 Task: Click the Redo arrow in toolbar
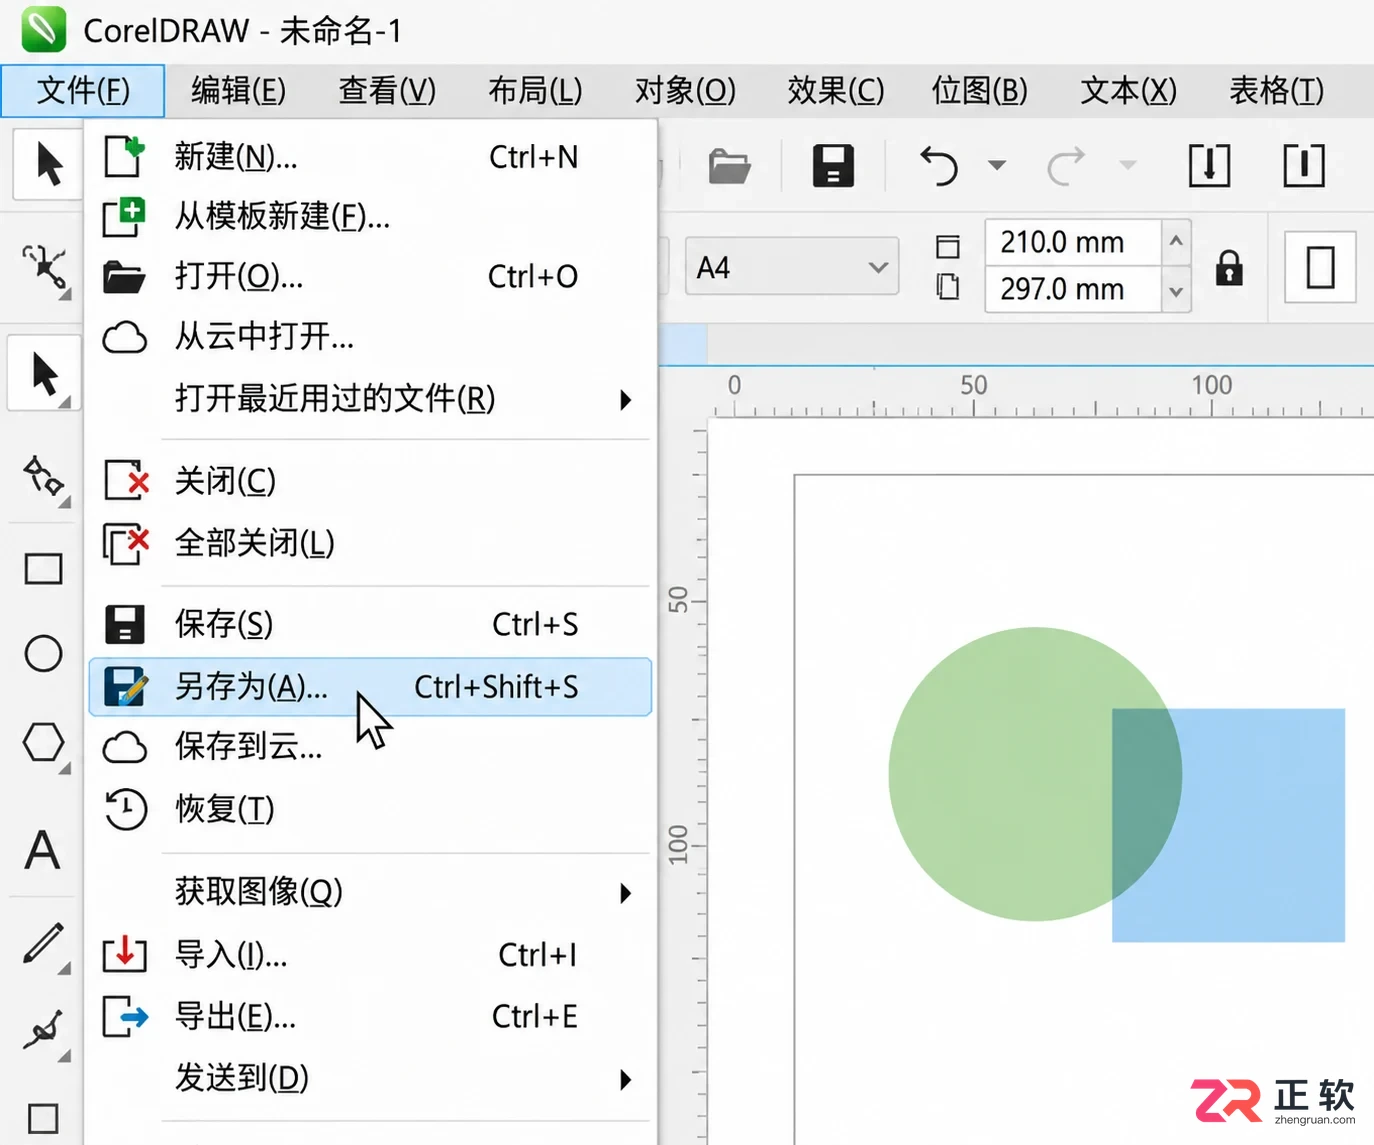[1067, 166]
